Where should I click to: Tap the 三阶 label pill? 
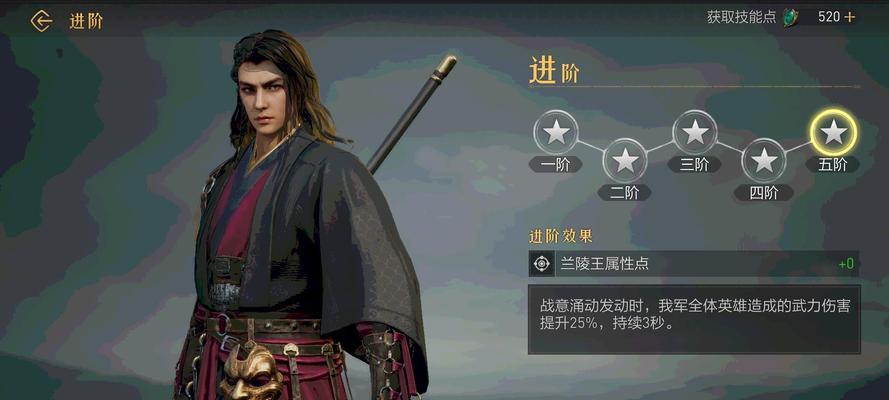click(x=694, y=164)
